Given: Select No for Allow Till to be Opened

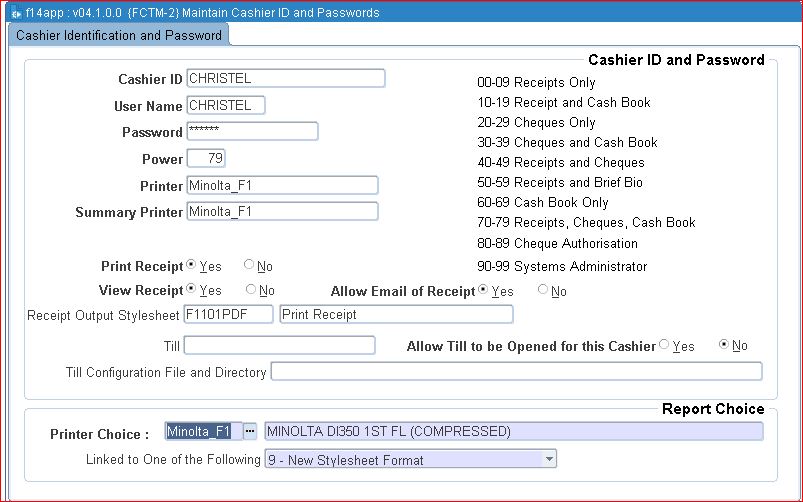Looking at the screenshot, I should point(724,345).
